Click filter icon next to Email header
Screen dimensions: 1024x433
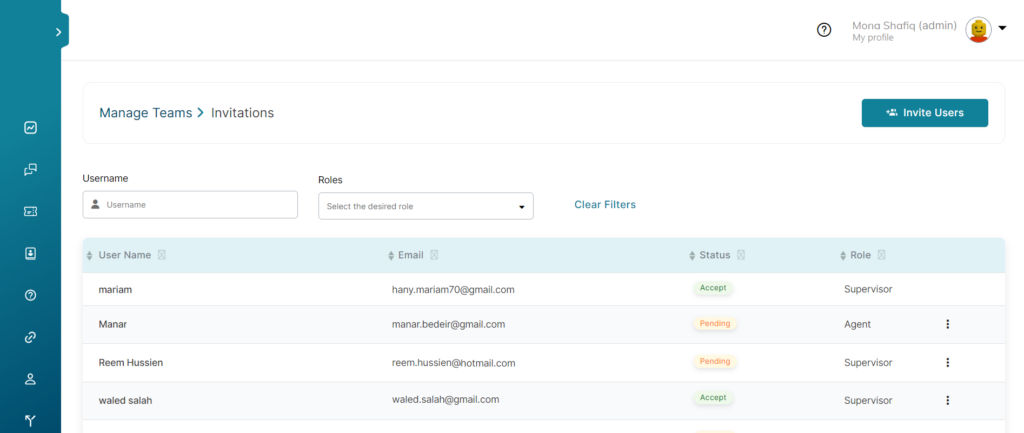[x=434, y=255]
